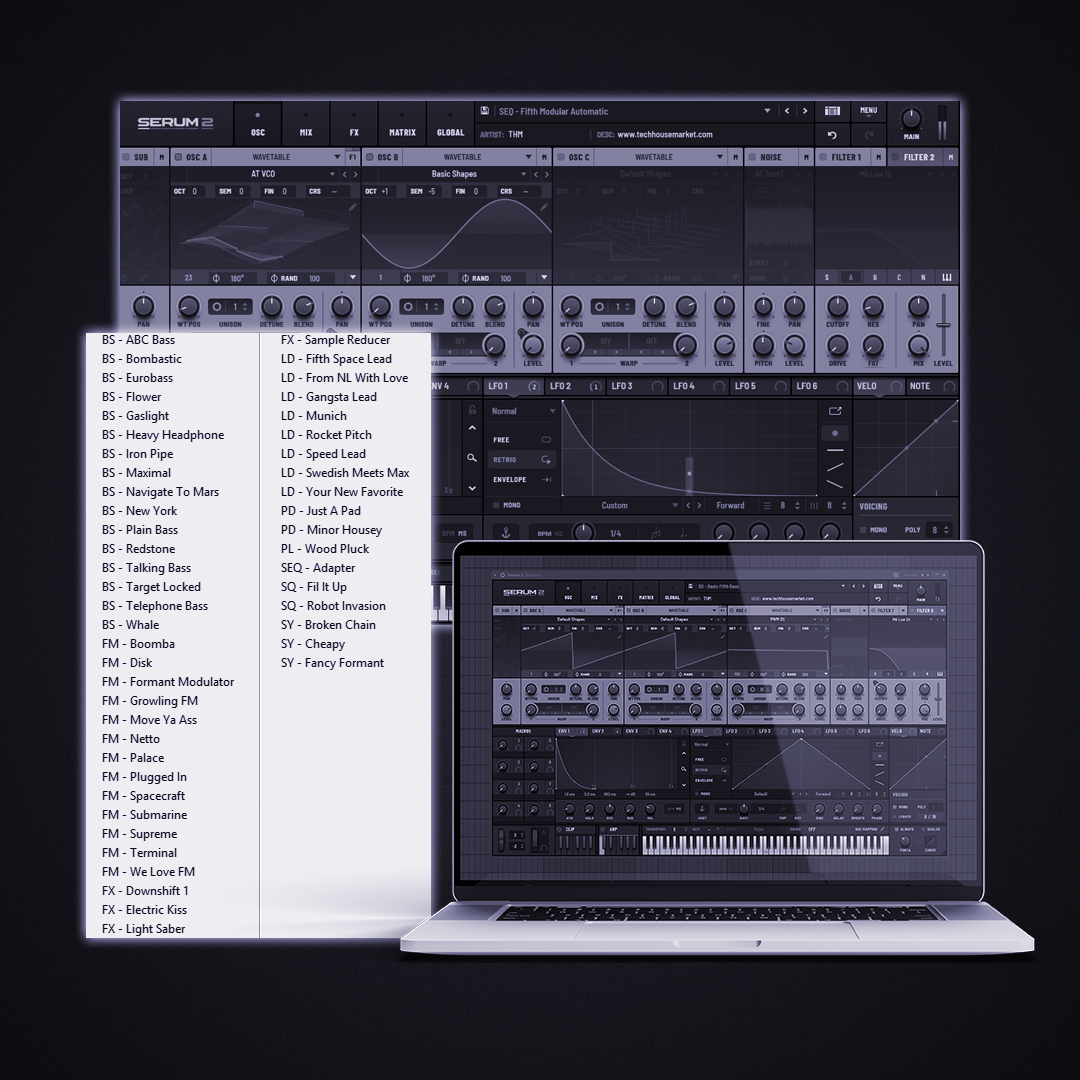
Task: Toggle FILTER 1 enable switch
Action: [823, 157]
